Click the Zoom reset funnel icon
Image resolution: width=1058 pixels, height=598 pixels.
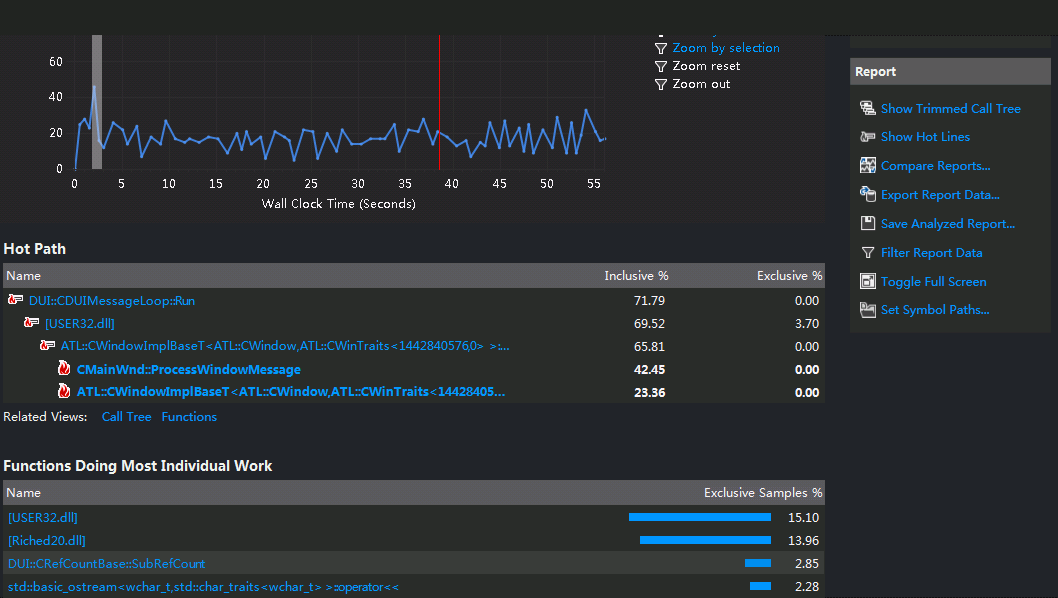tap(661, 66)
